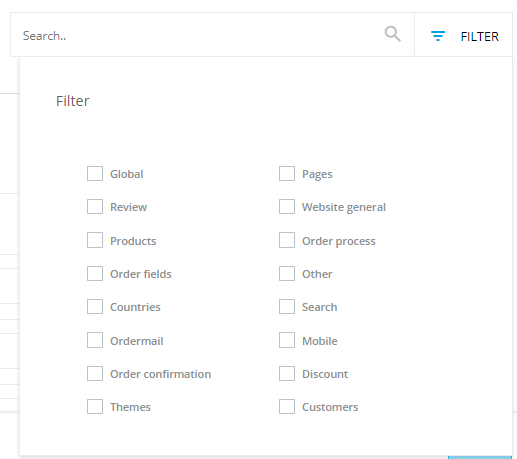This screenshot has width=517, height=459.
Task: Enable the Order confirmation checkbox
Action: (95, 374)
